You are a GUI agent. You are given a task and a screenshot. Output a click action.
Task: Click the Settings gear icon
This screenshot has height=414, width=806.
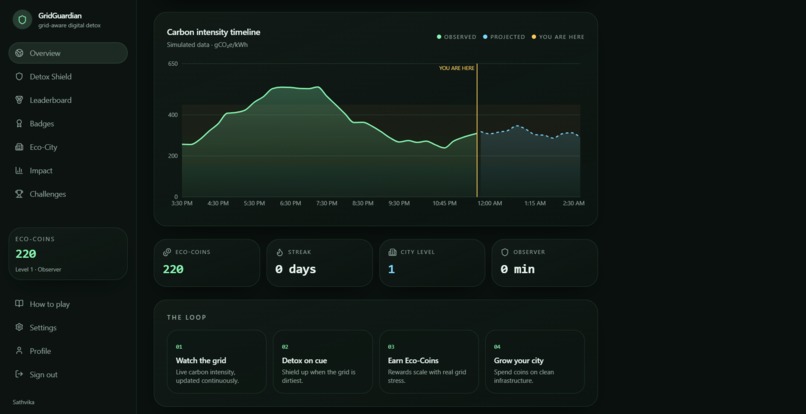19,327
